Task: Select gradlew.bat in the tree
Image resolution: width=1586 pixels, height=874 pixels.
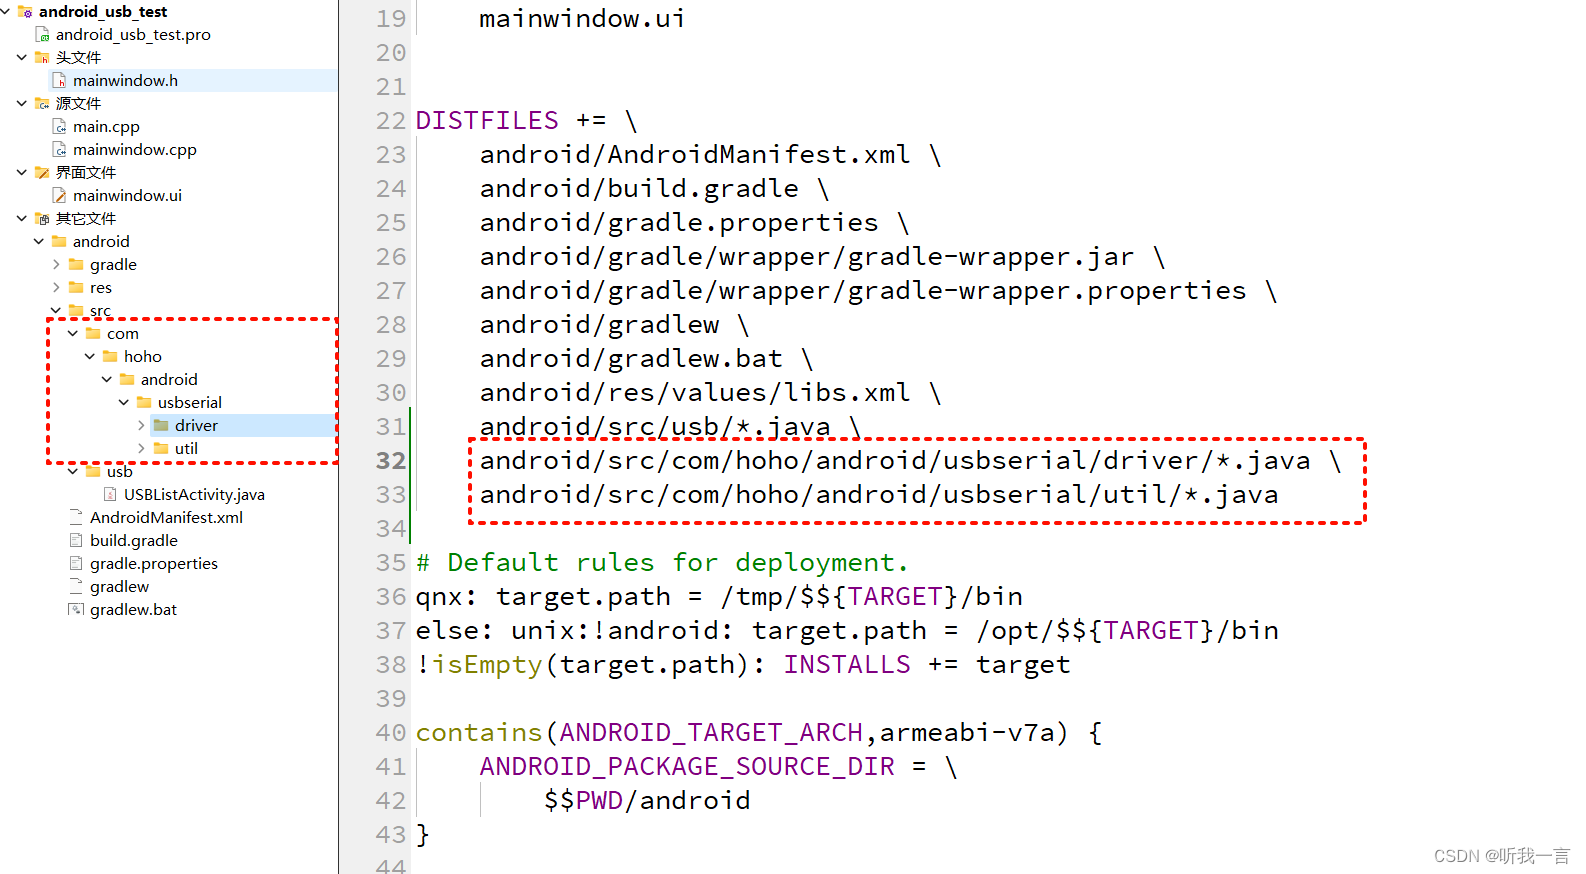Action: [133, 609]
